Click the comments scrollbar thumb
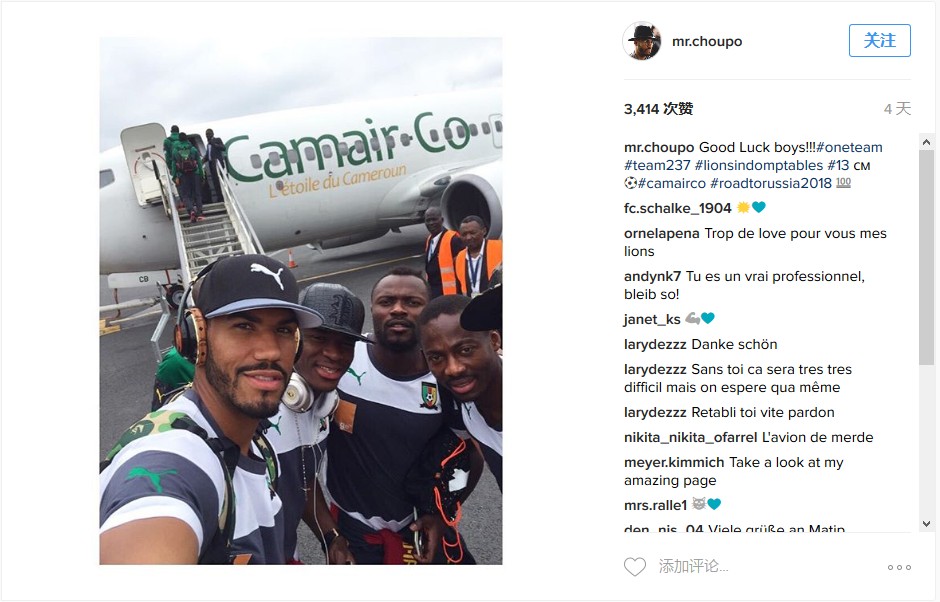Viewport: 940px width, 602px height. [x=926, y=257]
